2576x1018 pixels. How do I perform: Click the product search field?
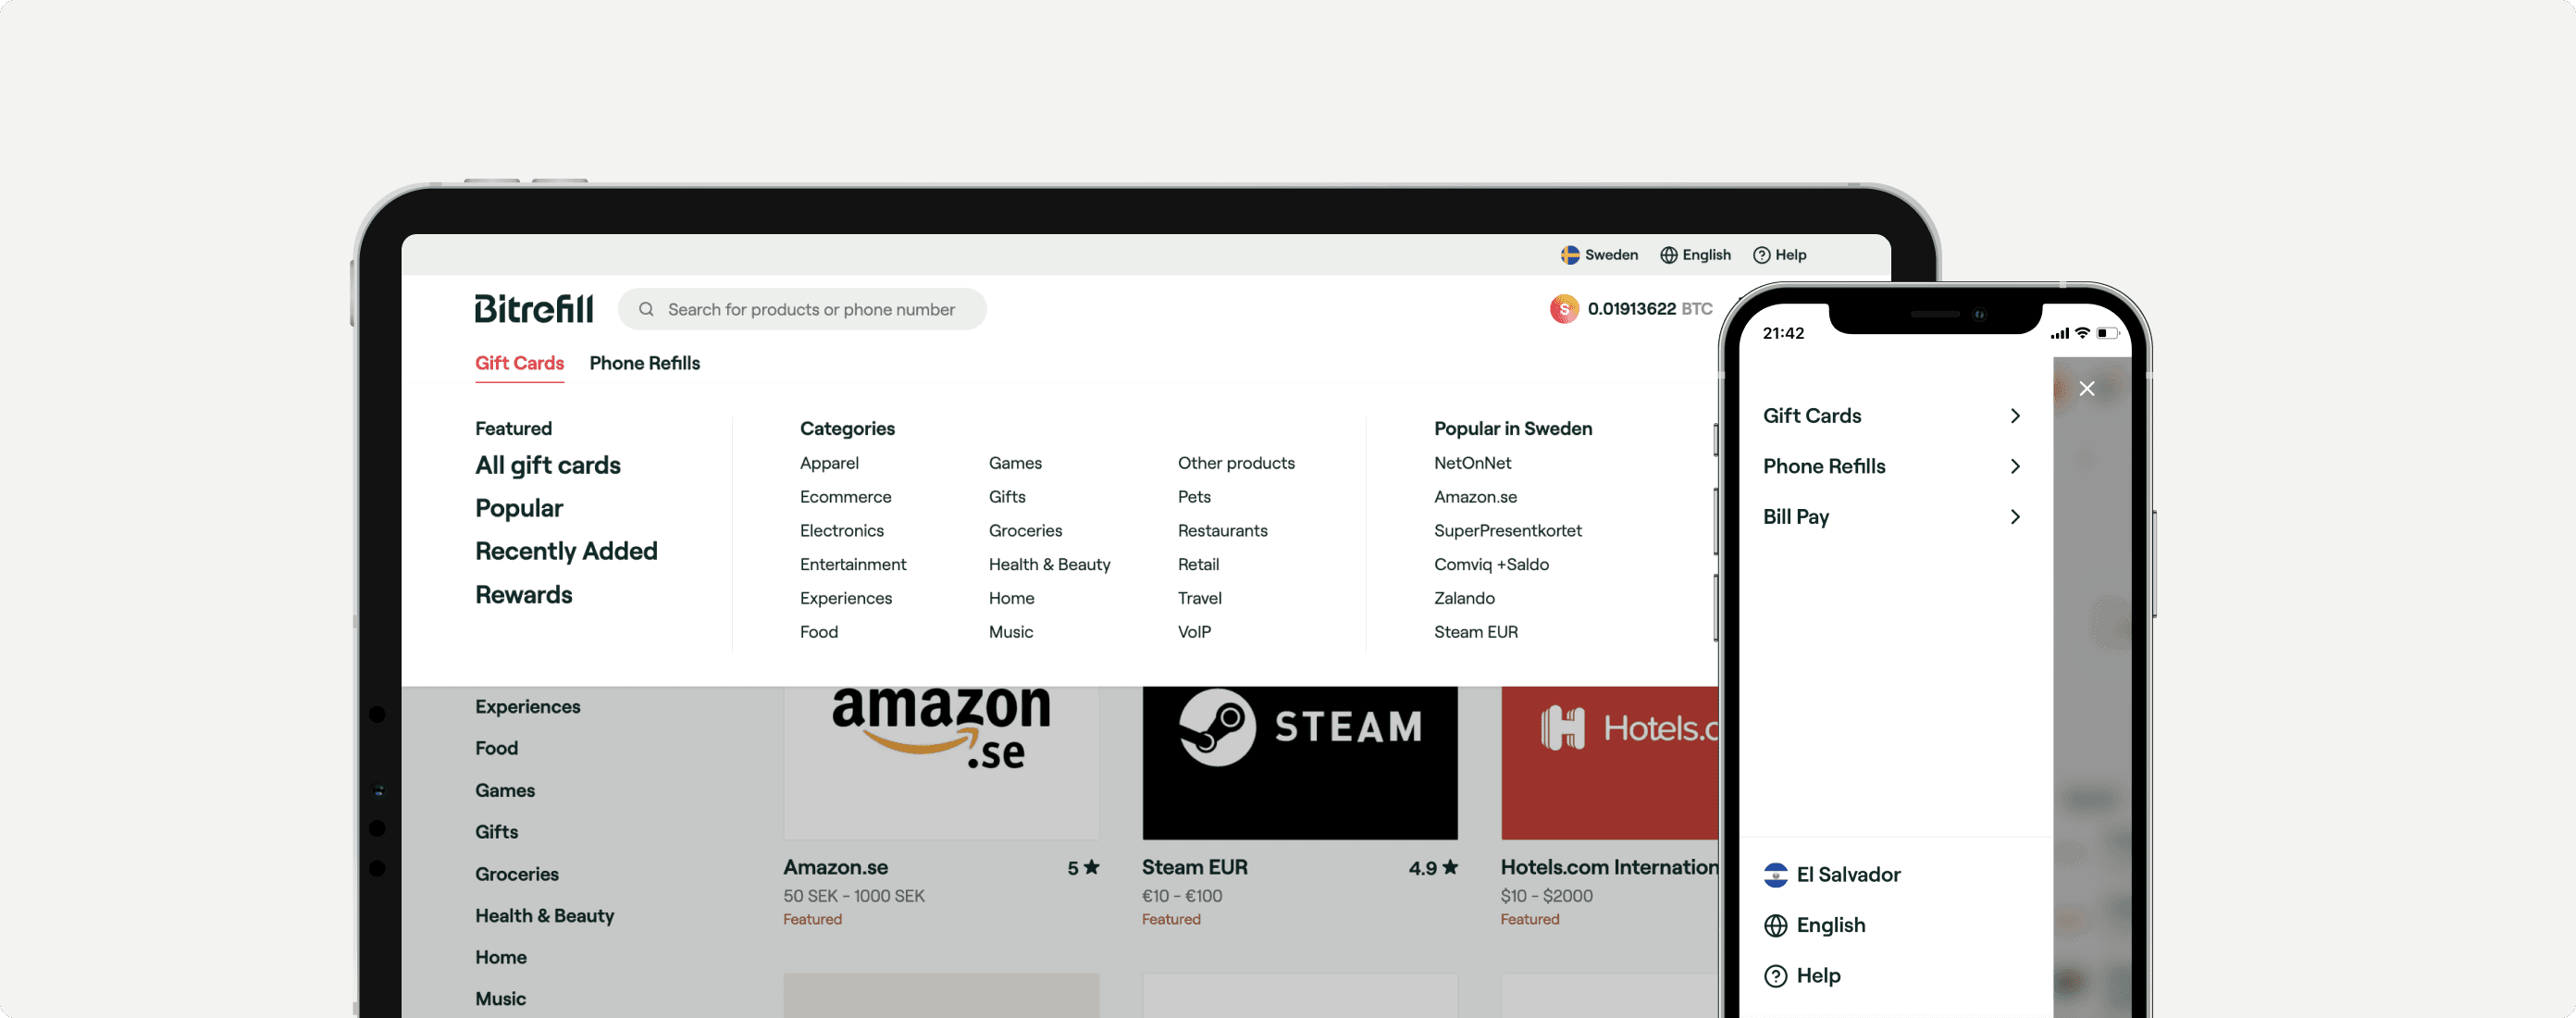click(802, 310)
